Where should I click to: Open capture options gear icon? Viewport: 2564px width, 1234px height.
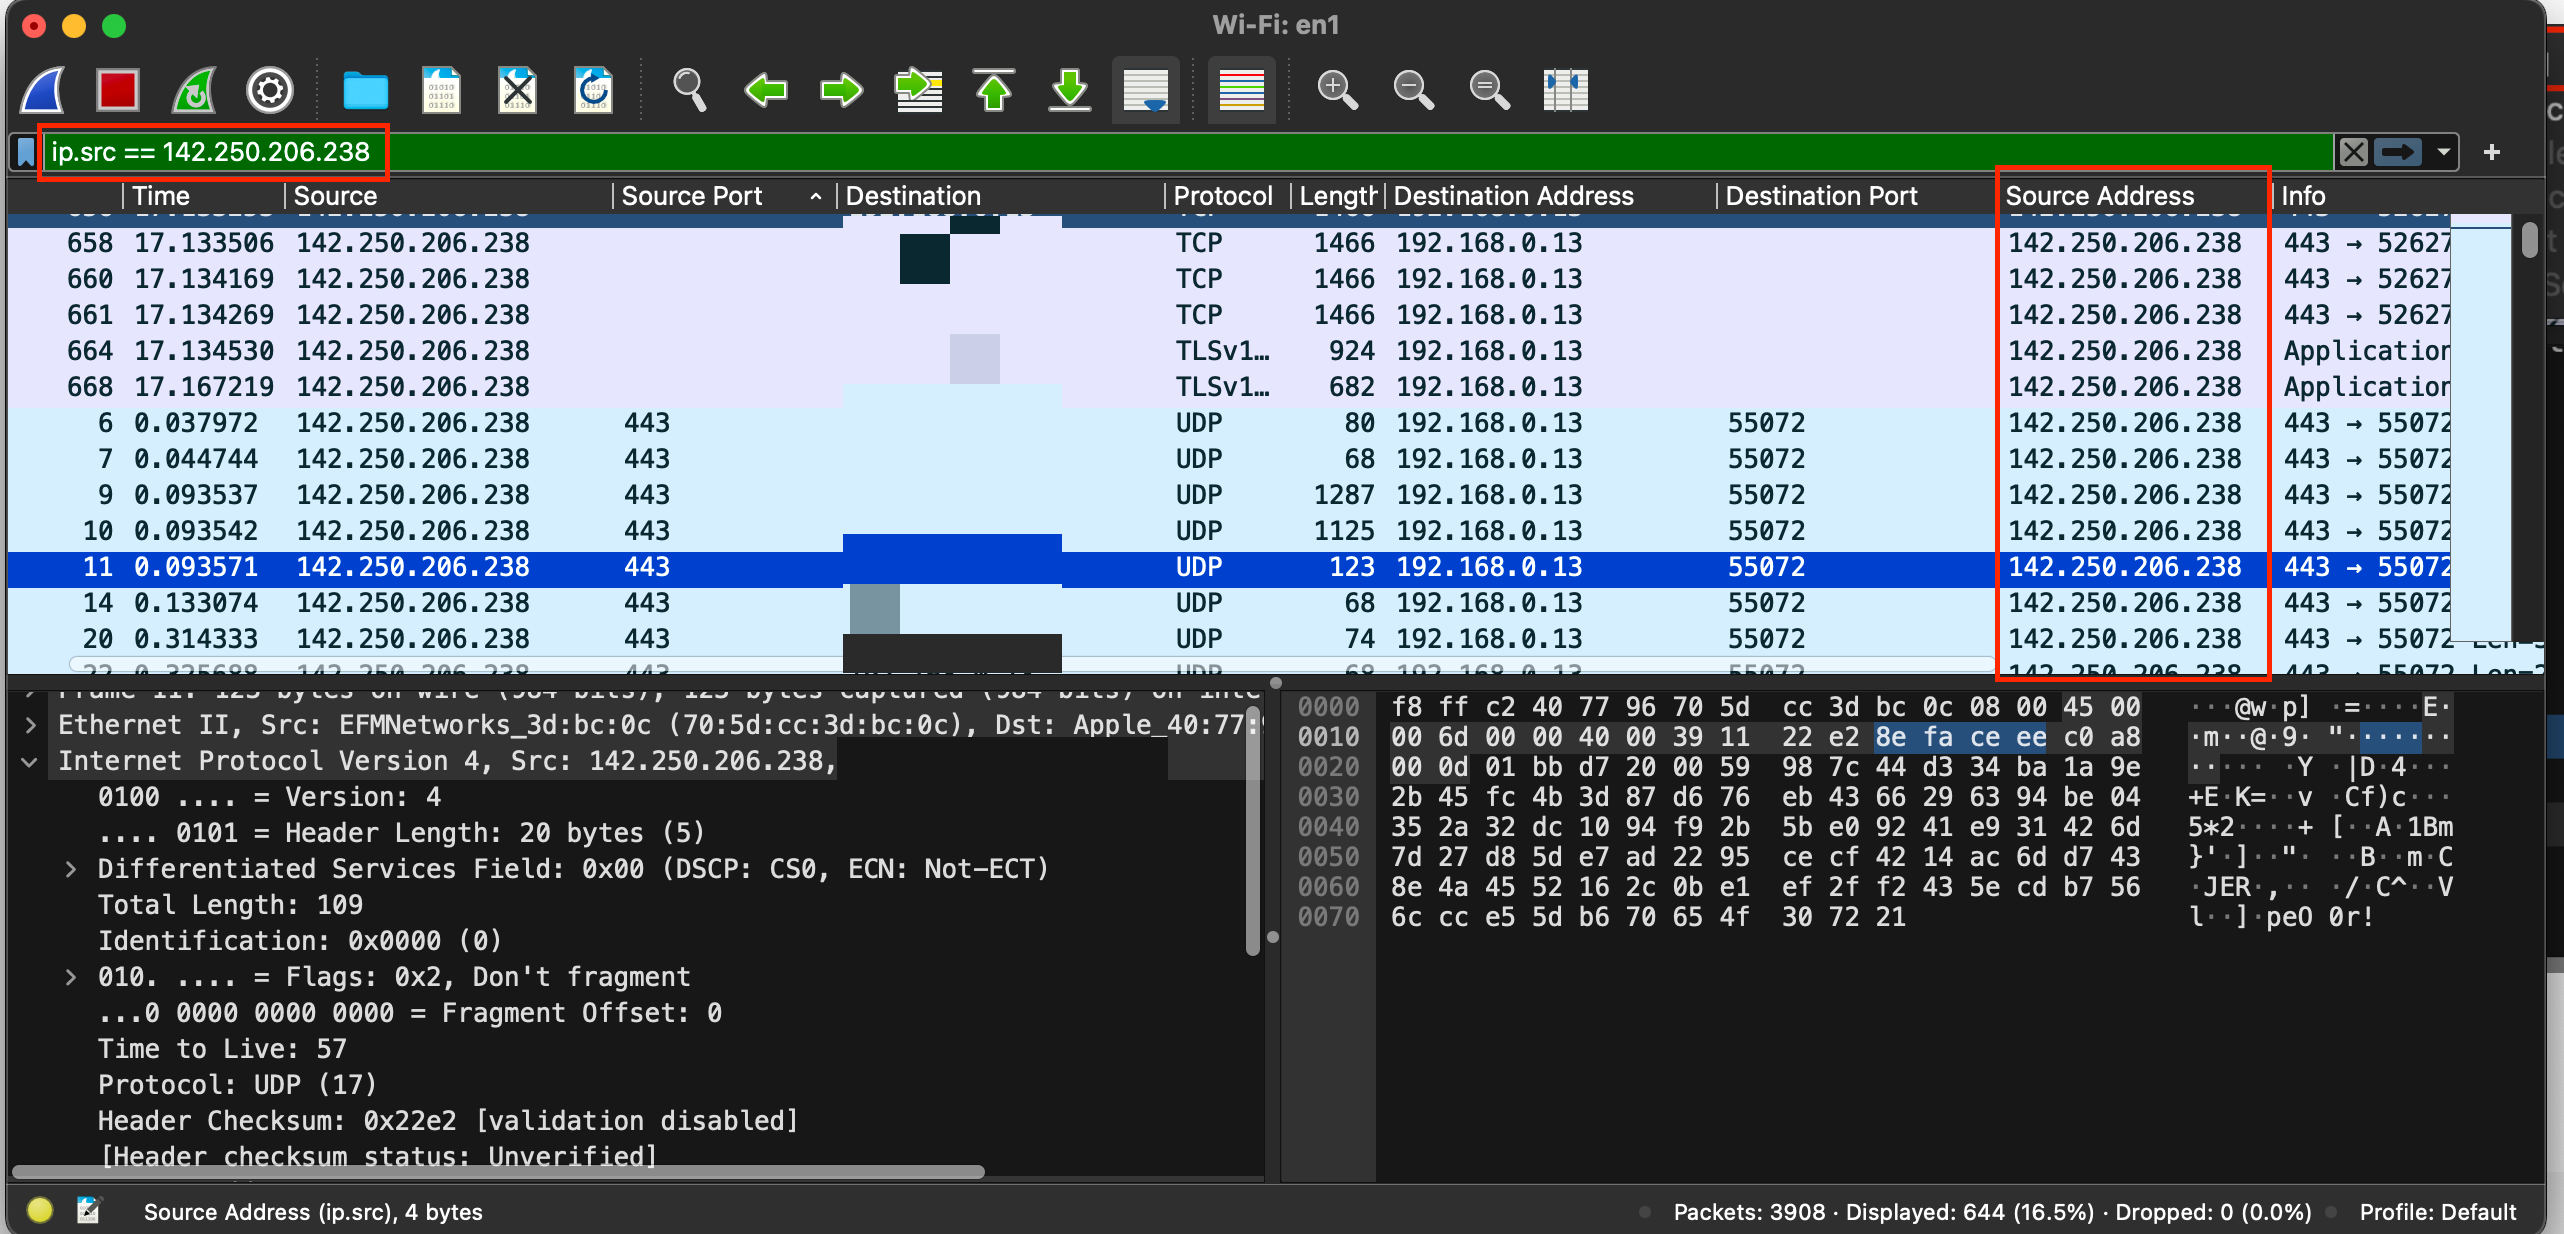(270, 91)
